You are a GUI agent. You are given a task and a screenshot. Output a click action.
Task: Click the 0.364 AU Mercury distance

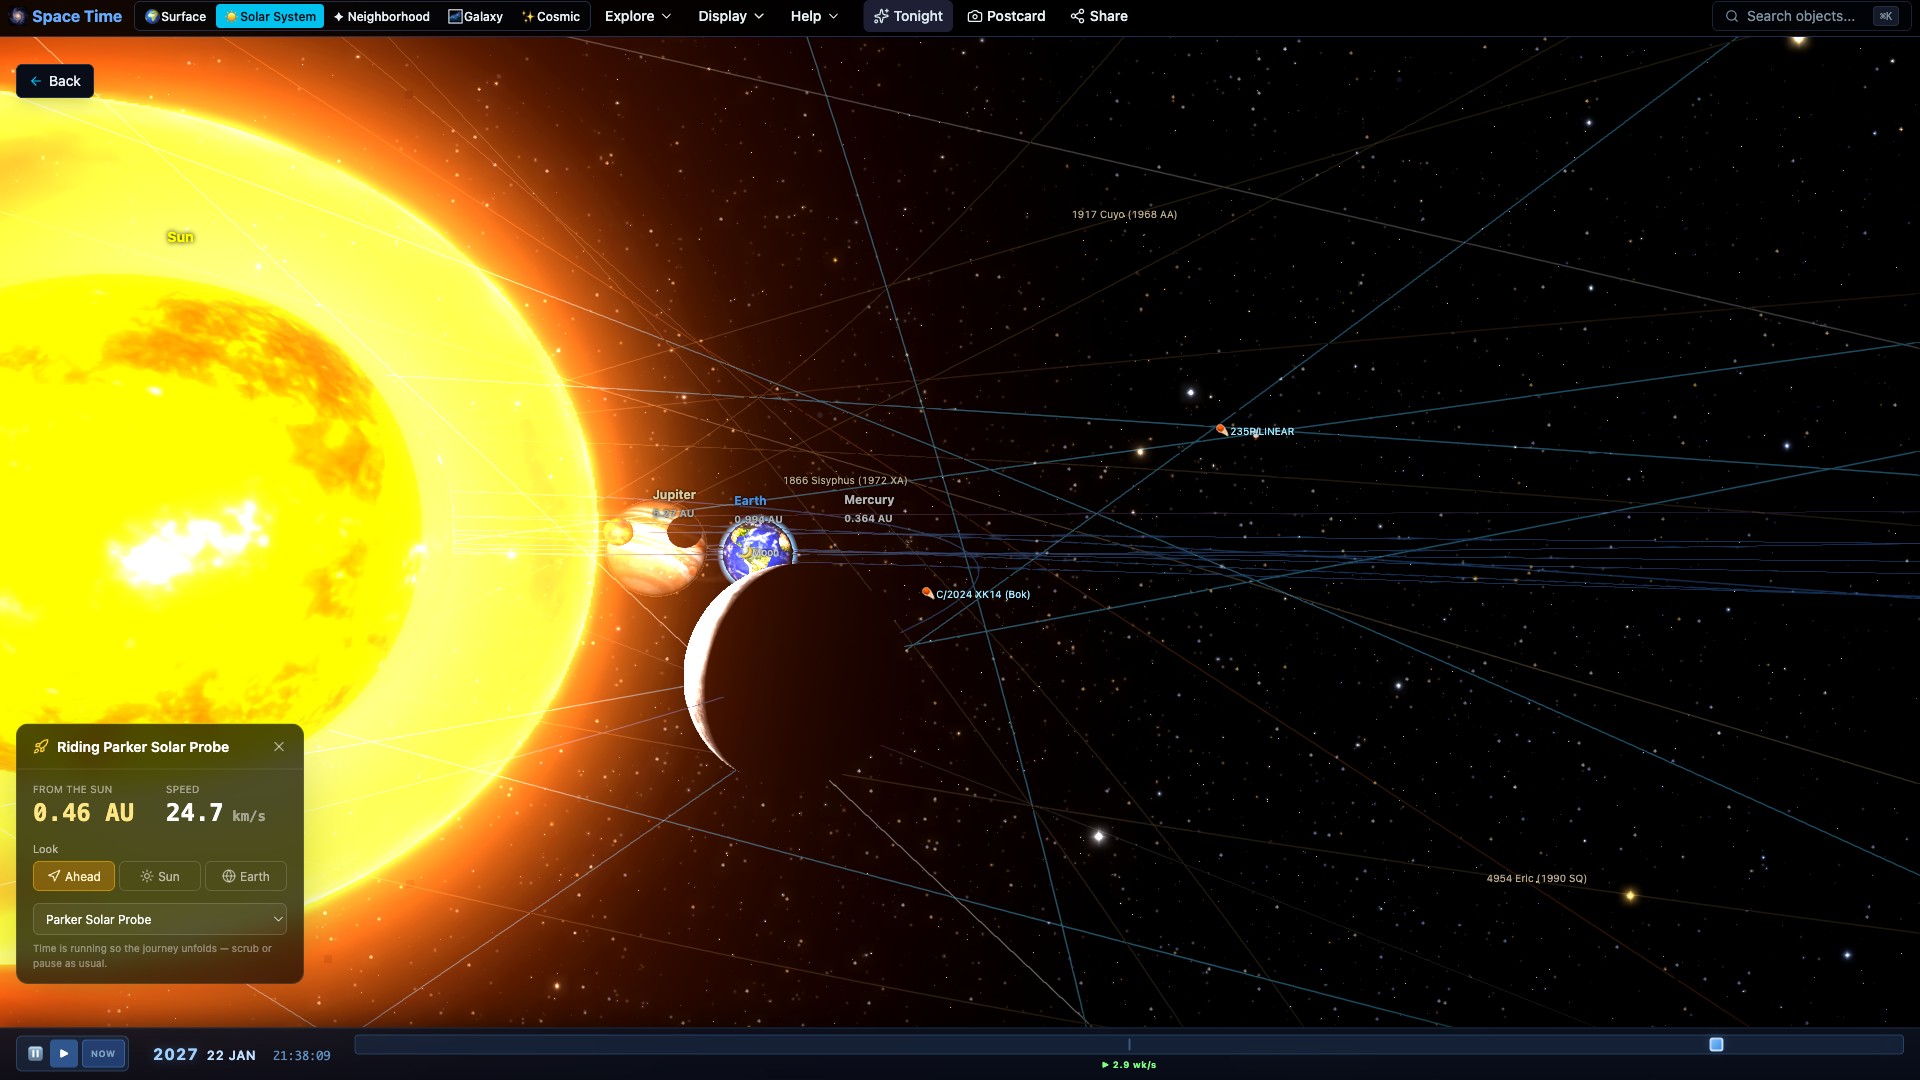pyautogui.click(x=868, y=519)
